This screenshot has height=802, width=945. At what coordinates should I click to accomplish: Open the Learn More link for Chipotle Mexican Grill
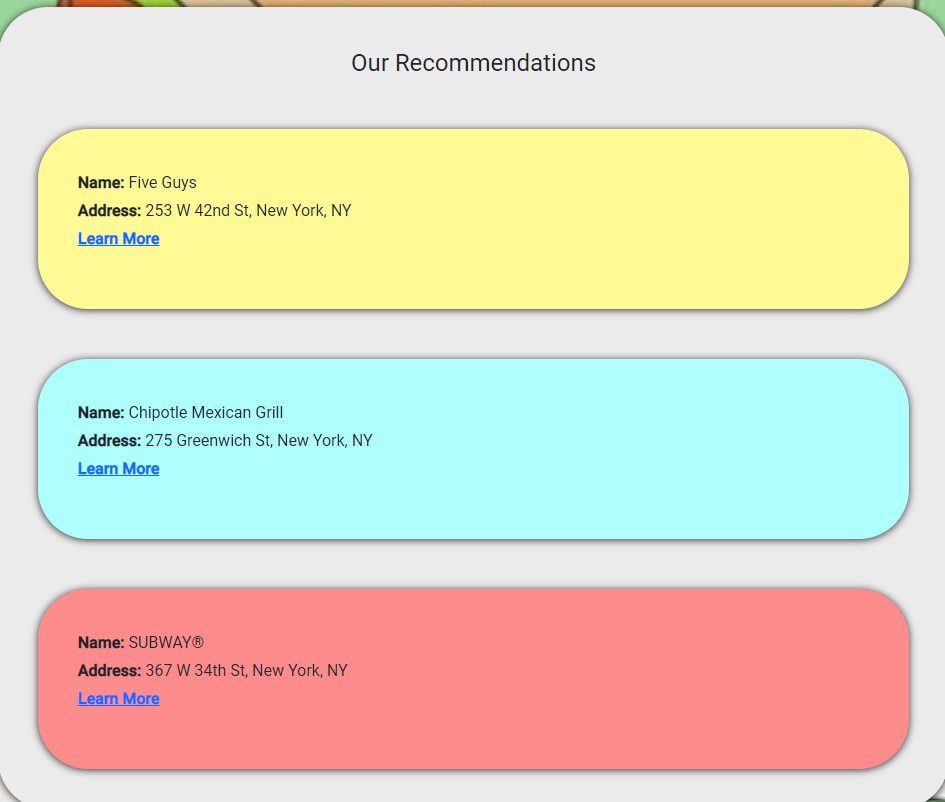pyautogui.click(x=118, y=469)
